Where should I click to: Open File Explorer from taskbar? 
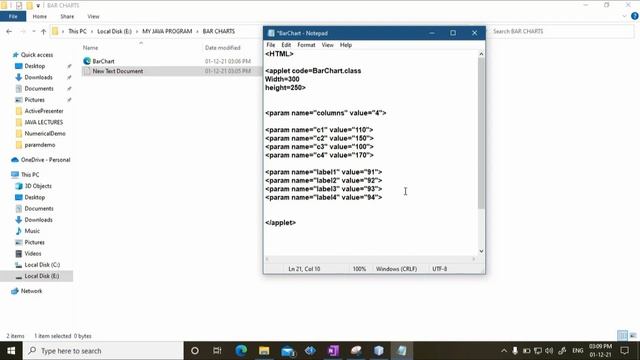pyautogui.click(x=264, y=351)
